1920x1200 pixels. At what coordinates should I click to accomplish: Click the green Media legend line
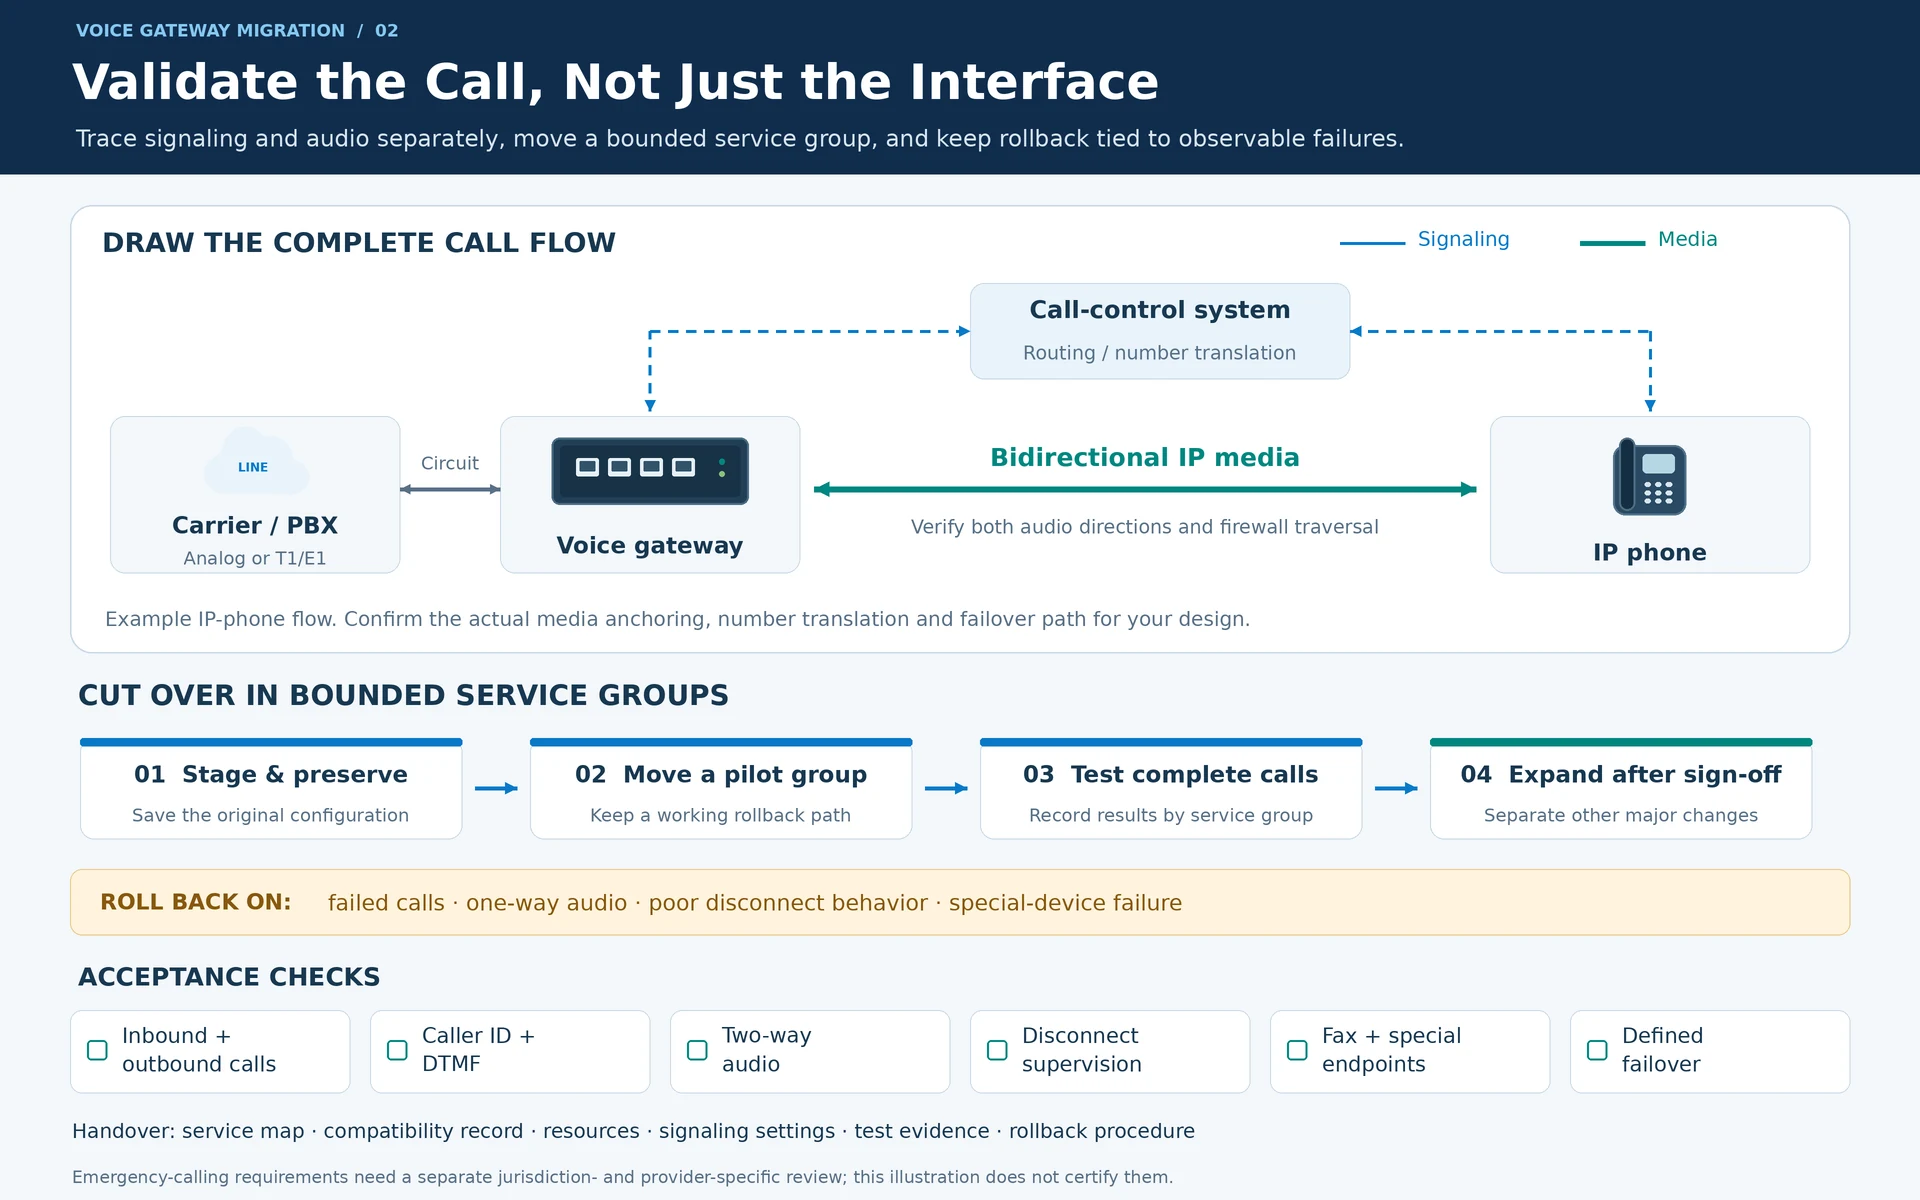pyautogui.click(x=1612, y=243)
